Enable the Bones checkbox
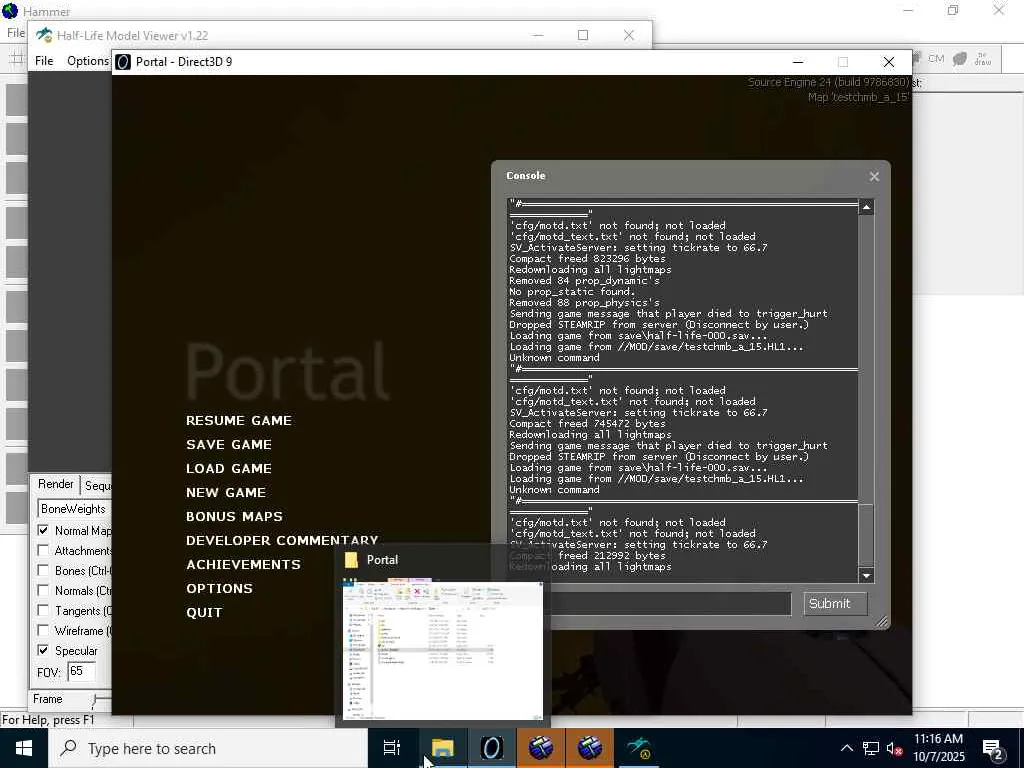 point(43,570)
